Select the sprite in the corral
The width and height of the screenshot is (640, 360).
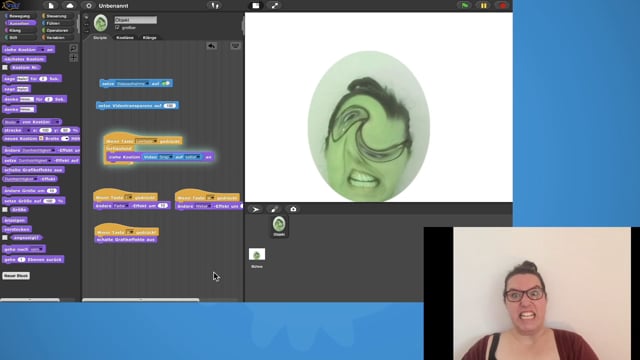pos(279,227)
